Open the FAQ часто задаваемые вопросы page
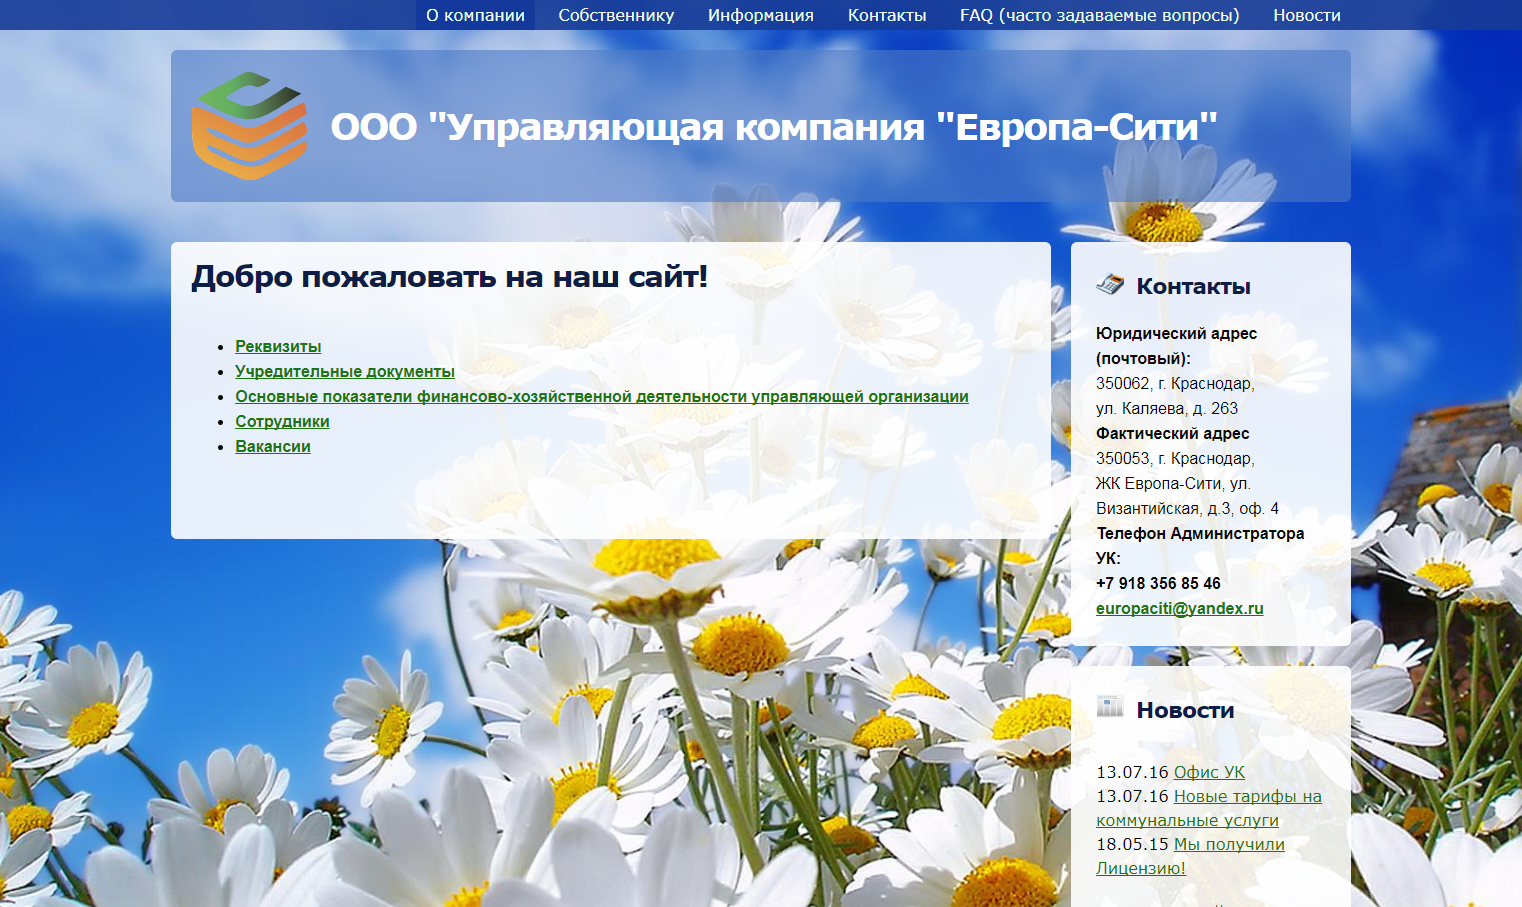1522x907 pixels. pyautogui.click(x=1099, y=15)
